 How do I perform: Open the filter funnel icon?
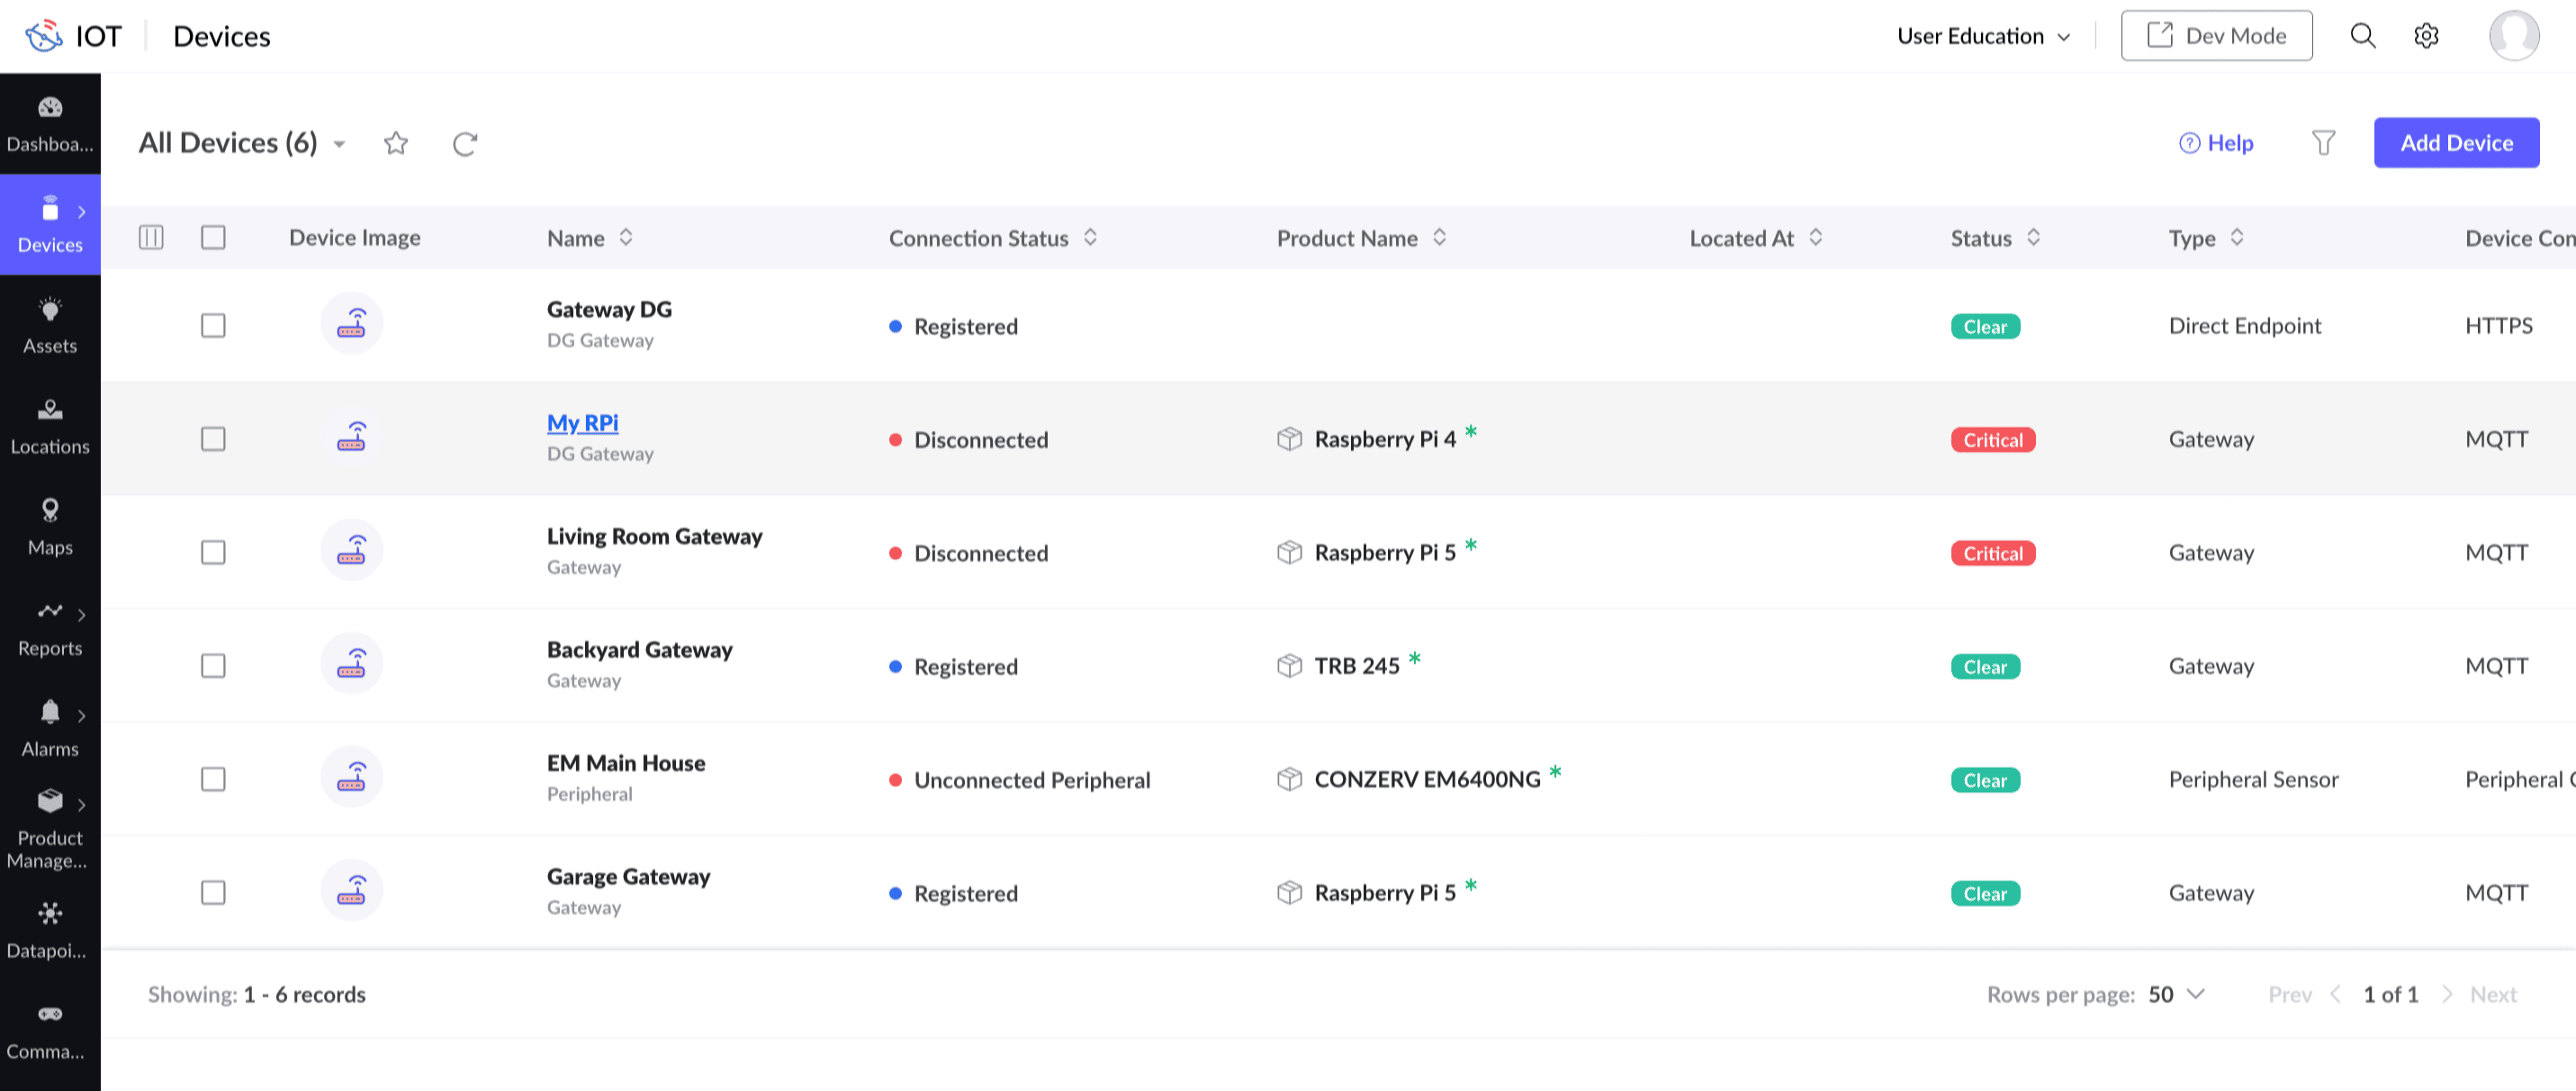tap(2323, 143)
